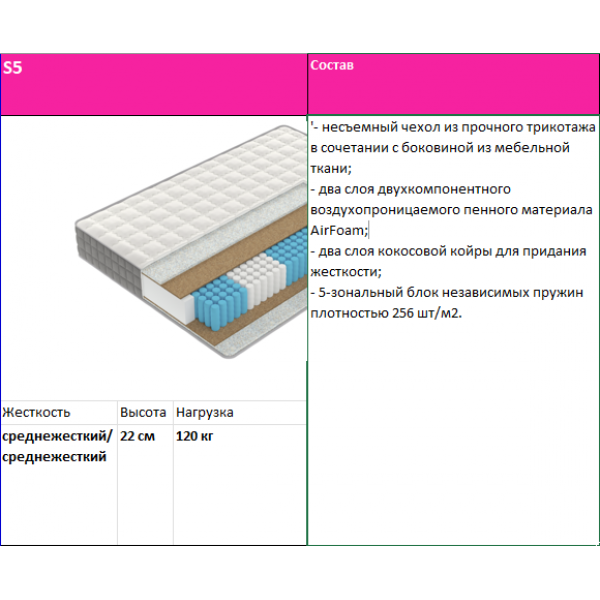Click the pink S5 header cell
The height and width of the screenshot is (600, 600).
coord(152,84)
